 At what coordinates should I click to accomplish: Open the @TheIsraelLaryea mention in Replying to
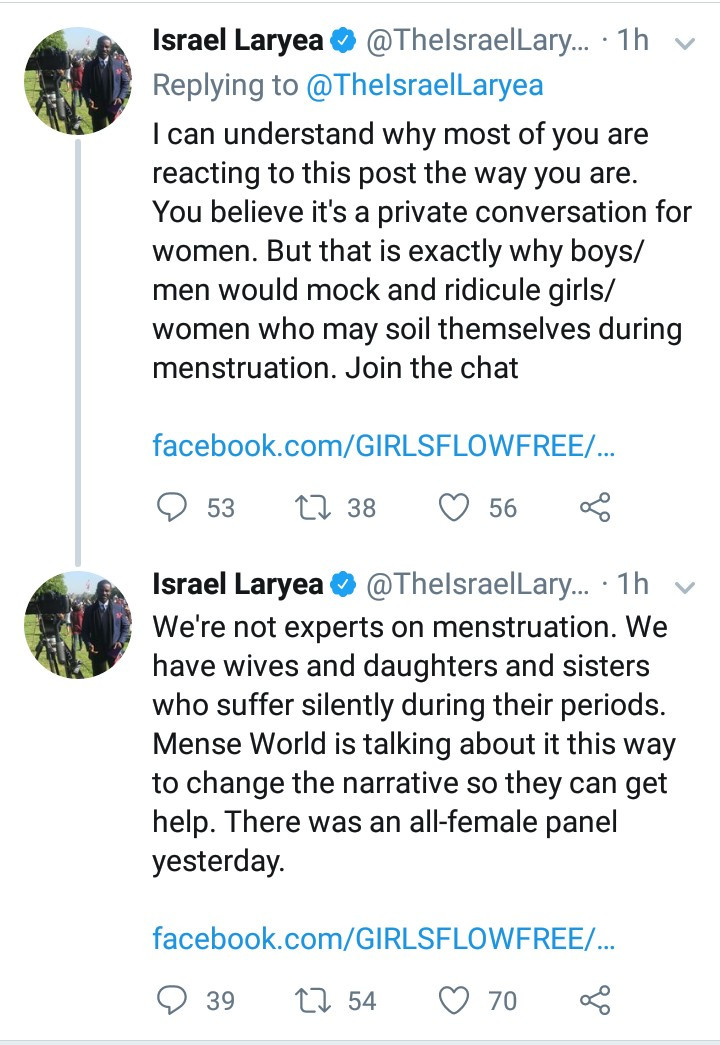point(425,85)
